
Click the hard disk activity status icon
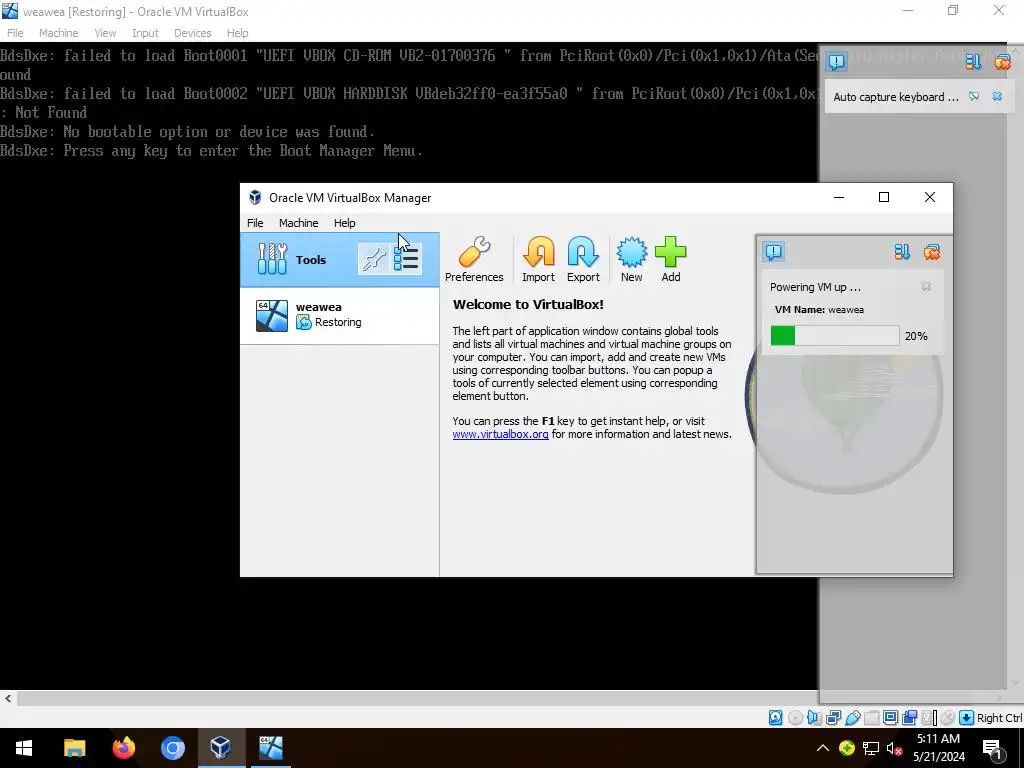(776, 718)
